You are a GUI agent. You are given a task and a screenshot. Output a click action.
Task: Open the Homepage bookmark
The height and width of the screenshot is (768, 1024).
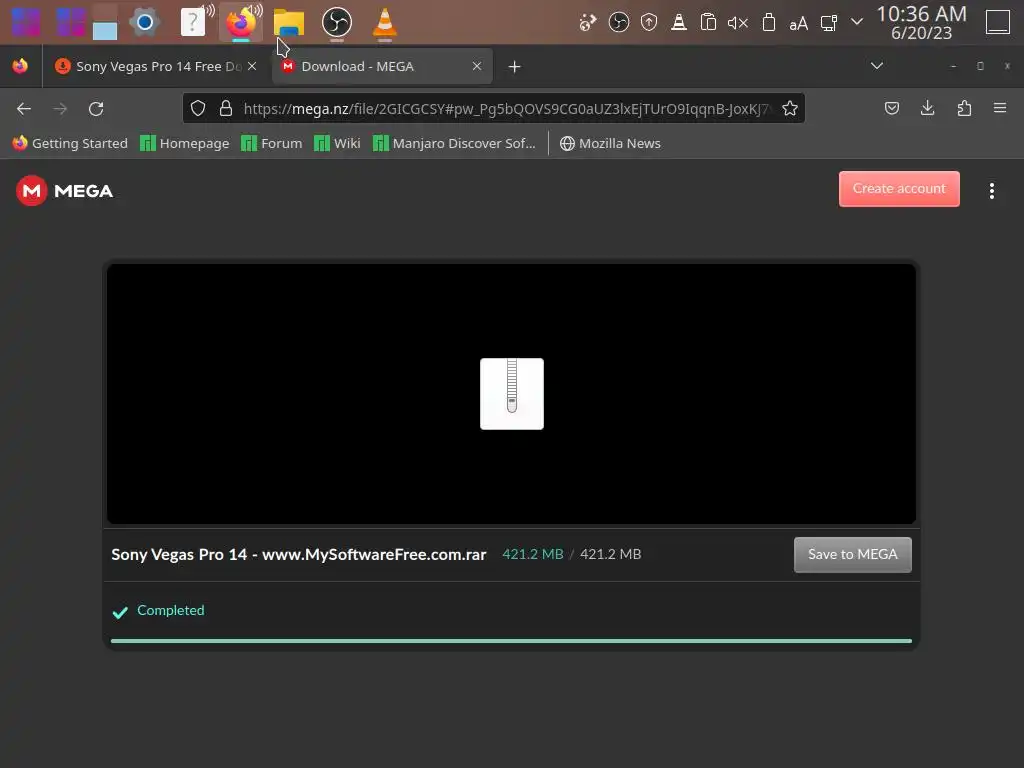[x=185, y=143]
